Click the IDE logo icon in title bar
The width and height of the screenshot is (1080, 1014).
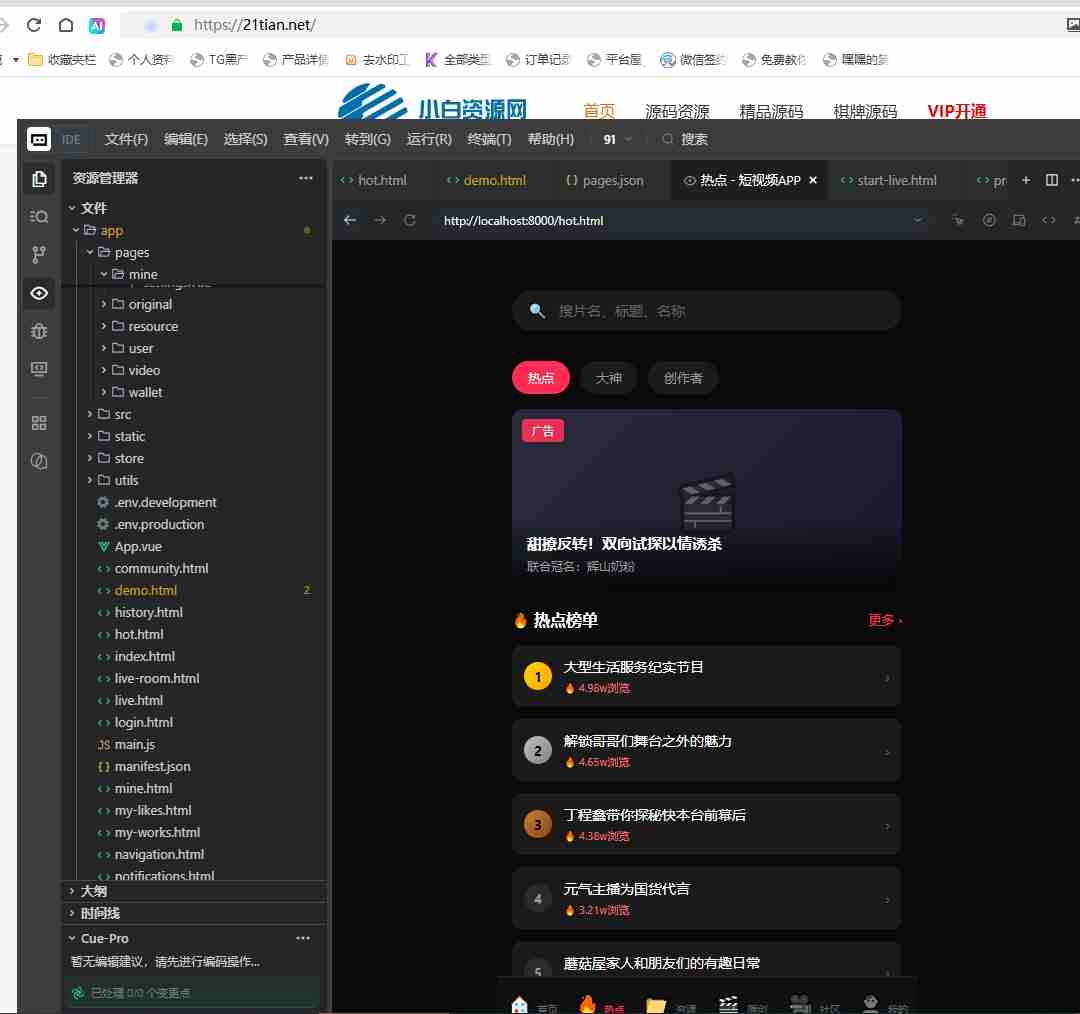point(39,139)
